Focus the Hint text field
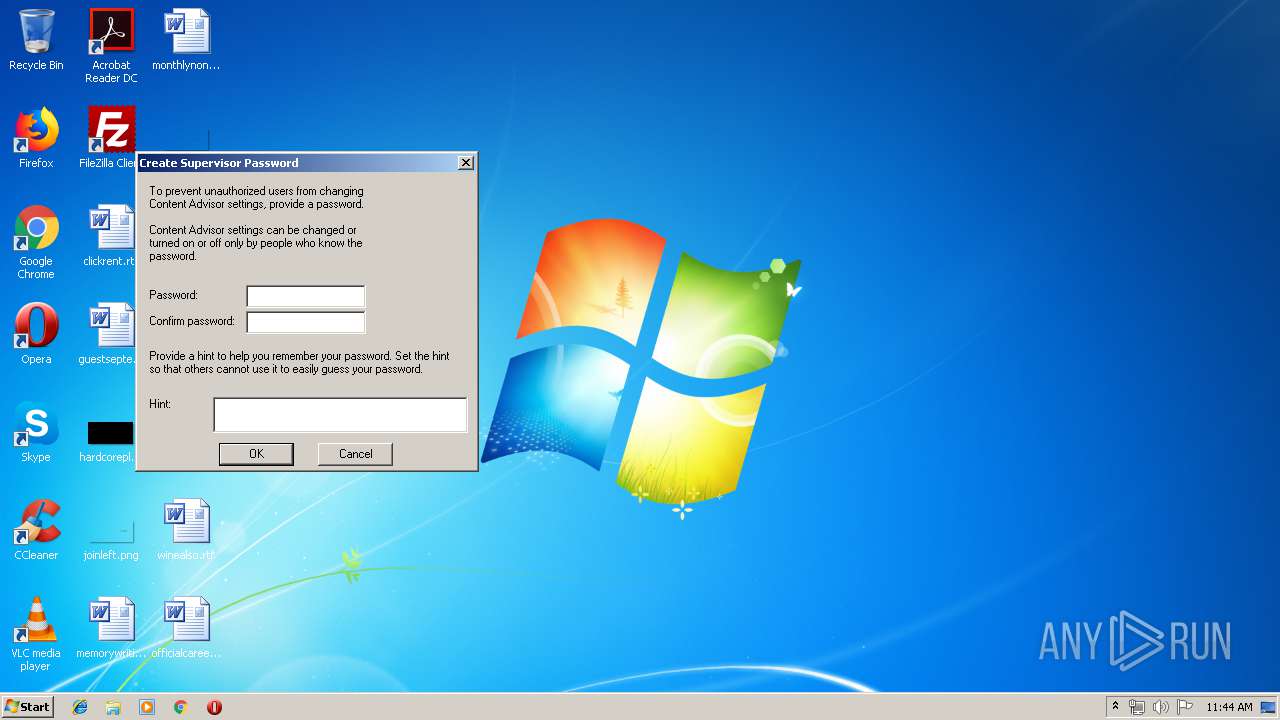The width and height of the screenshot is (1280, 720). (340, 415)
